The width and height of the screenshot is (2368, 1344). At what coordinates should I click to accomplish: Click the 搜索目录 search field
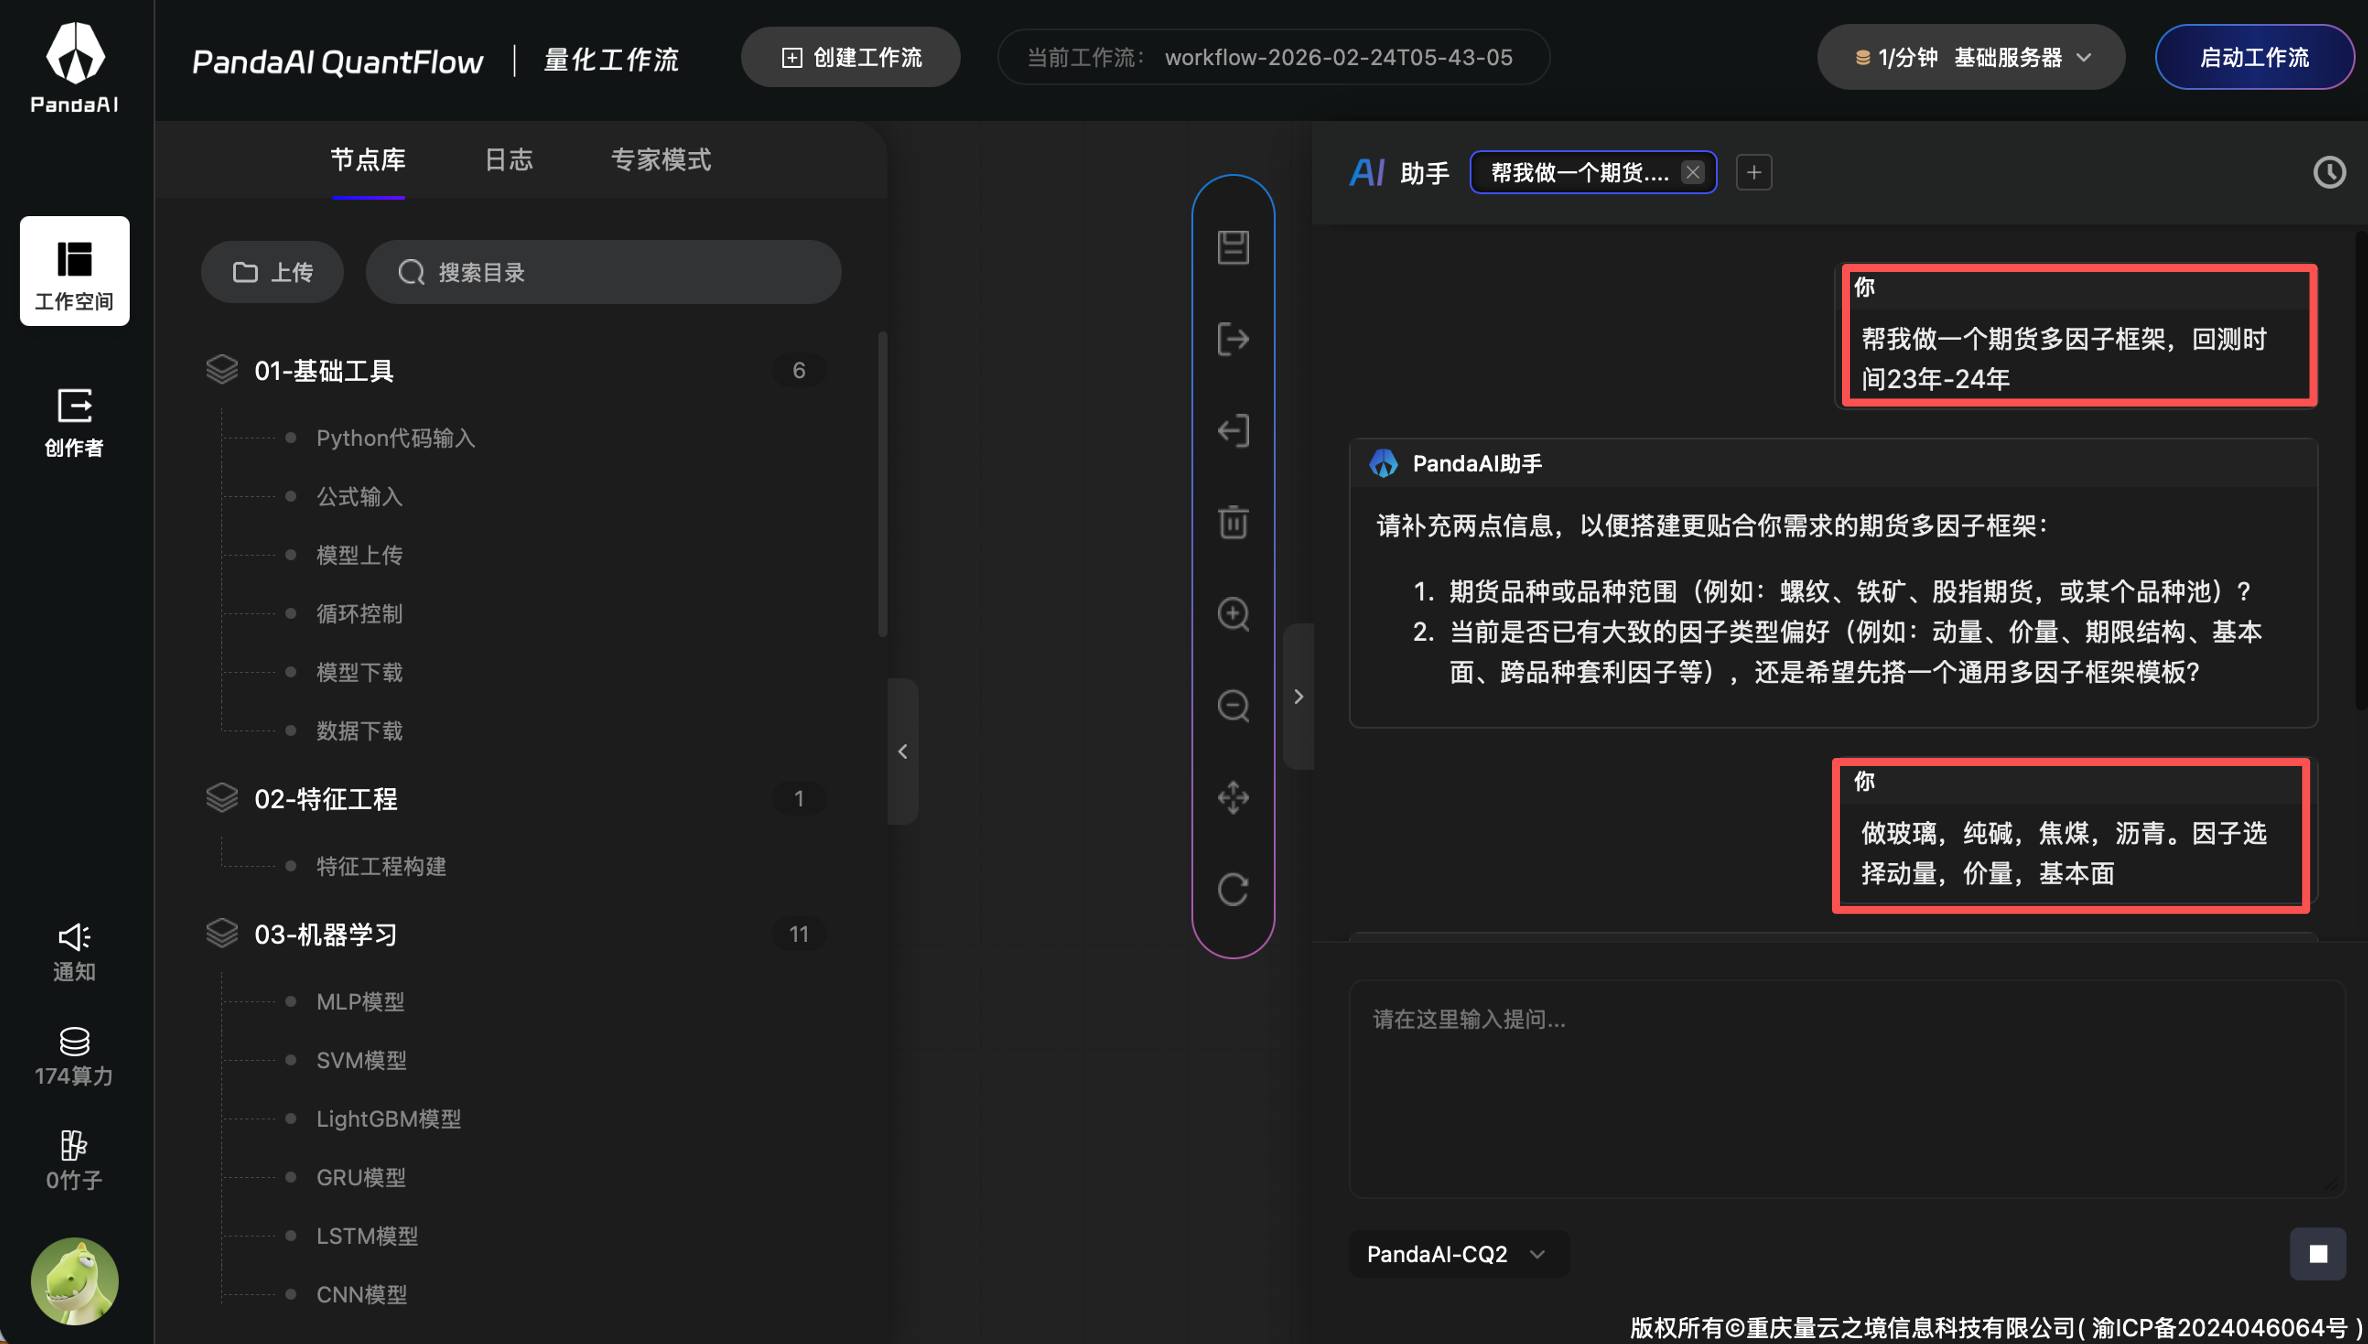(603, 272)
